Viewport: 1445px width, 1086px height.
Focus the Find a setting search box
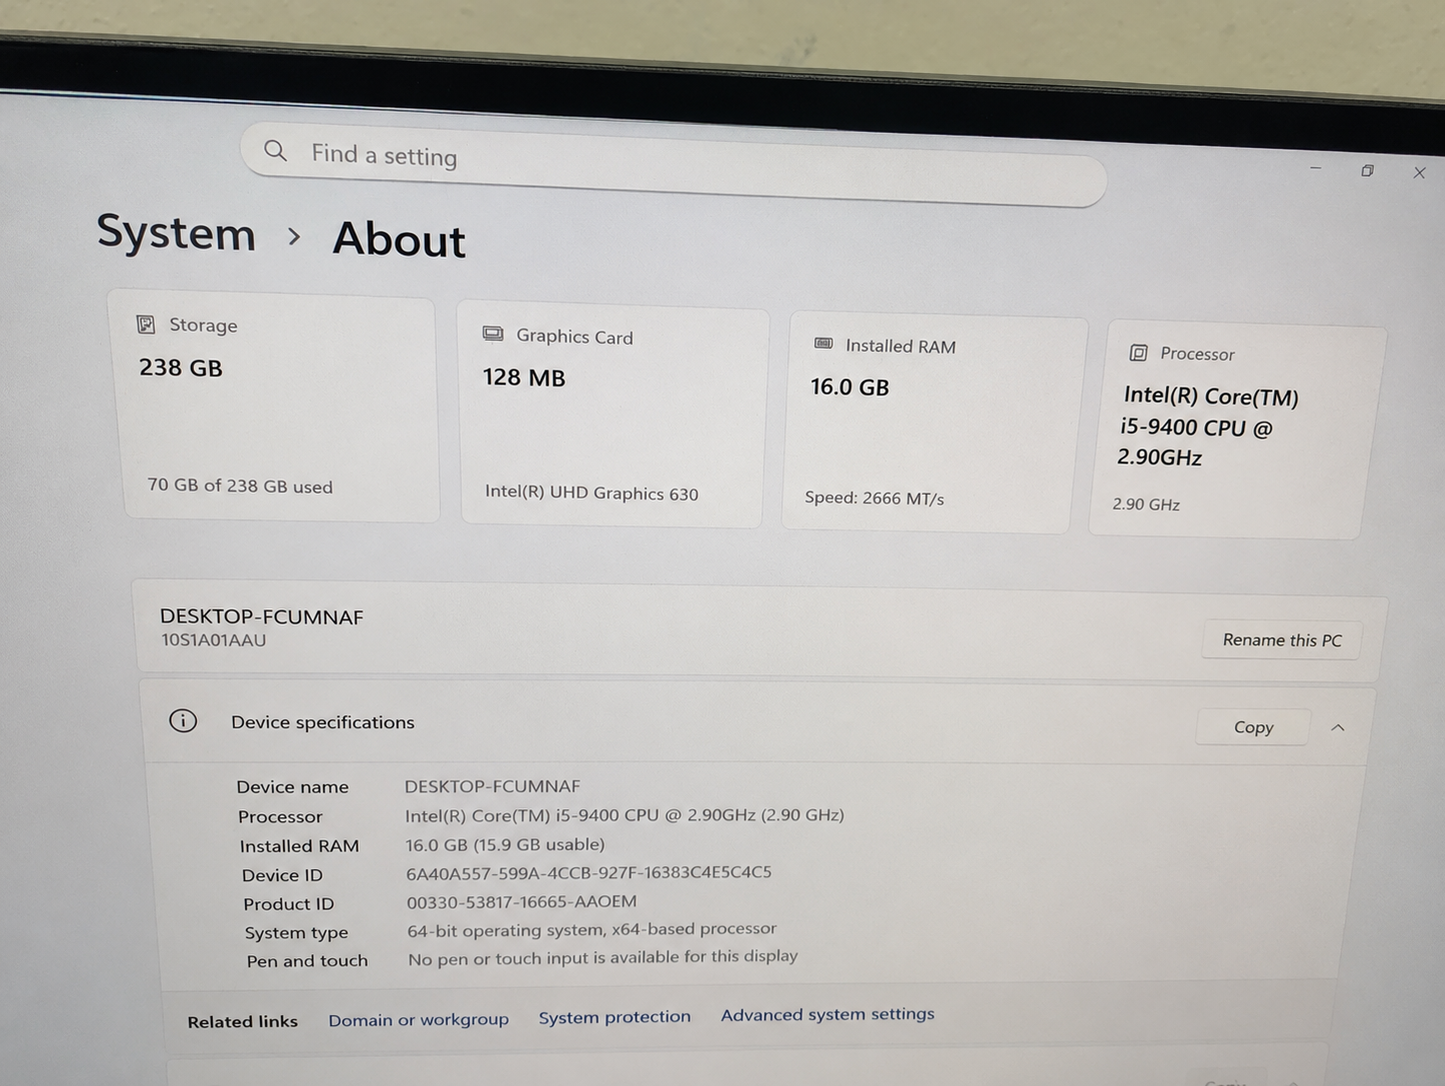673,165
